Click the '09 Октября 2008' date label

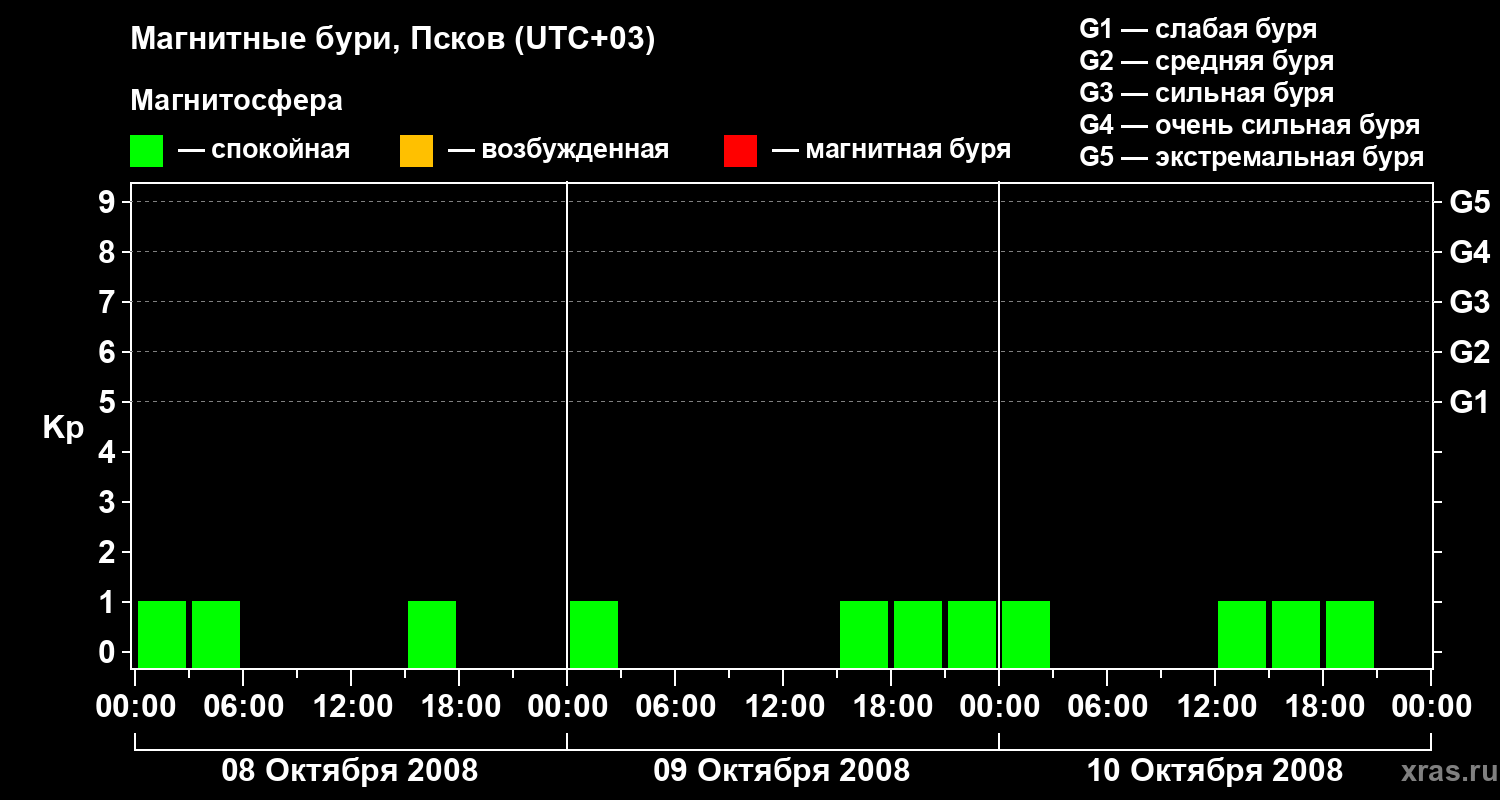tap(782, 771)
